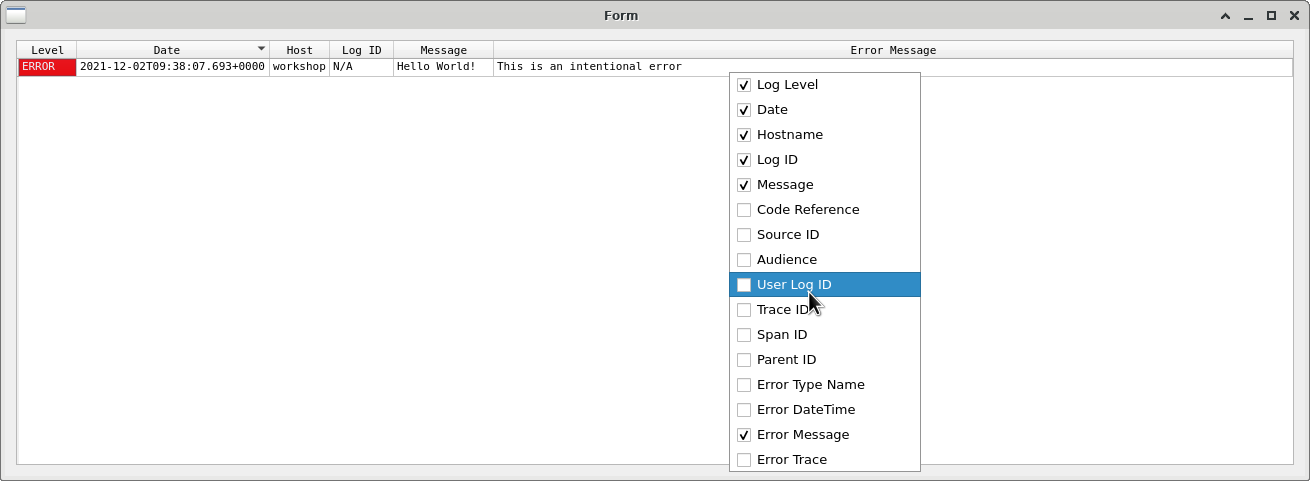Hide the Error Message column via menu
The image size is (1310, 481).
click(744, 435)
